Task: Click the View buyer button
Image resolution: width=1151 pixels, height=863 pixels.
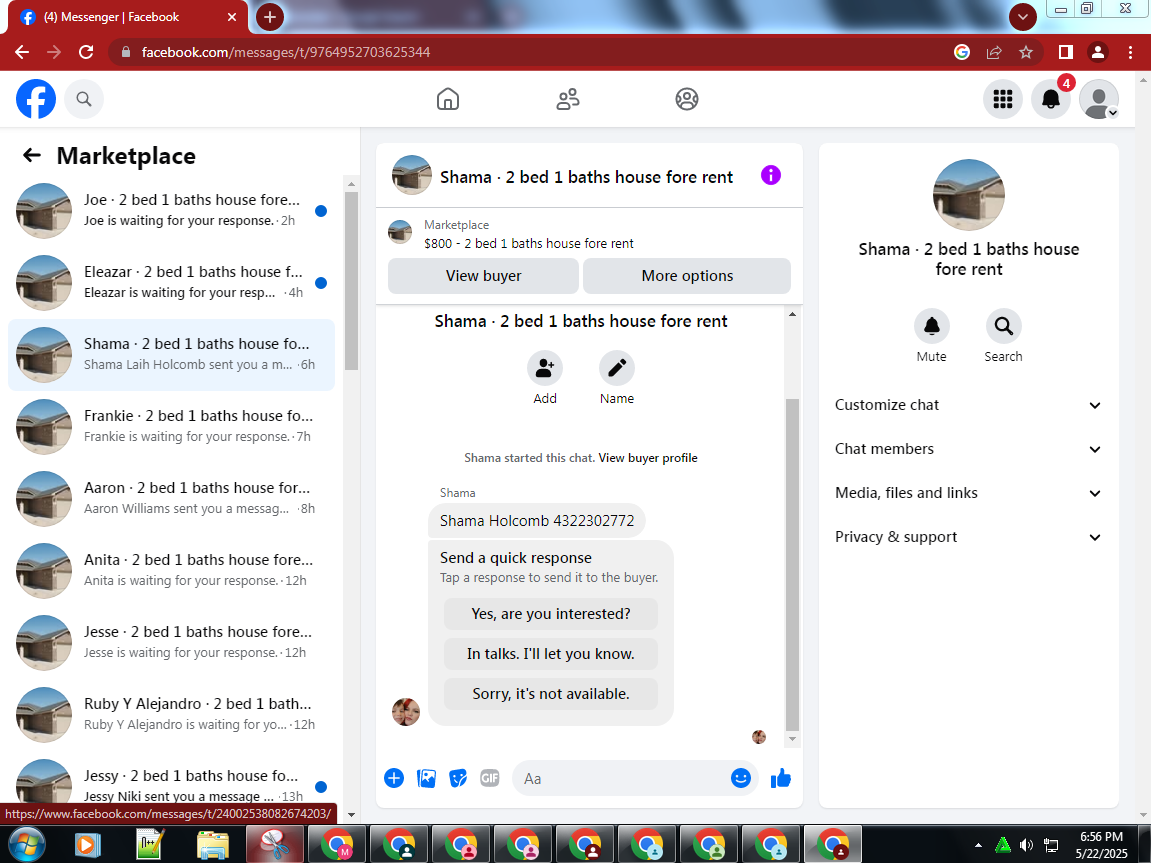Action: click(x=483, y=276)
